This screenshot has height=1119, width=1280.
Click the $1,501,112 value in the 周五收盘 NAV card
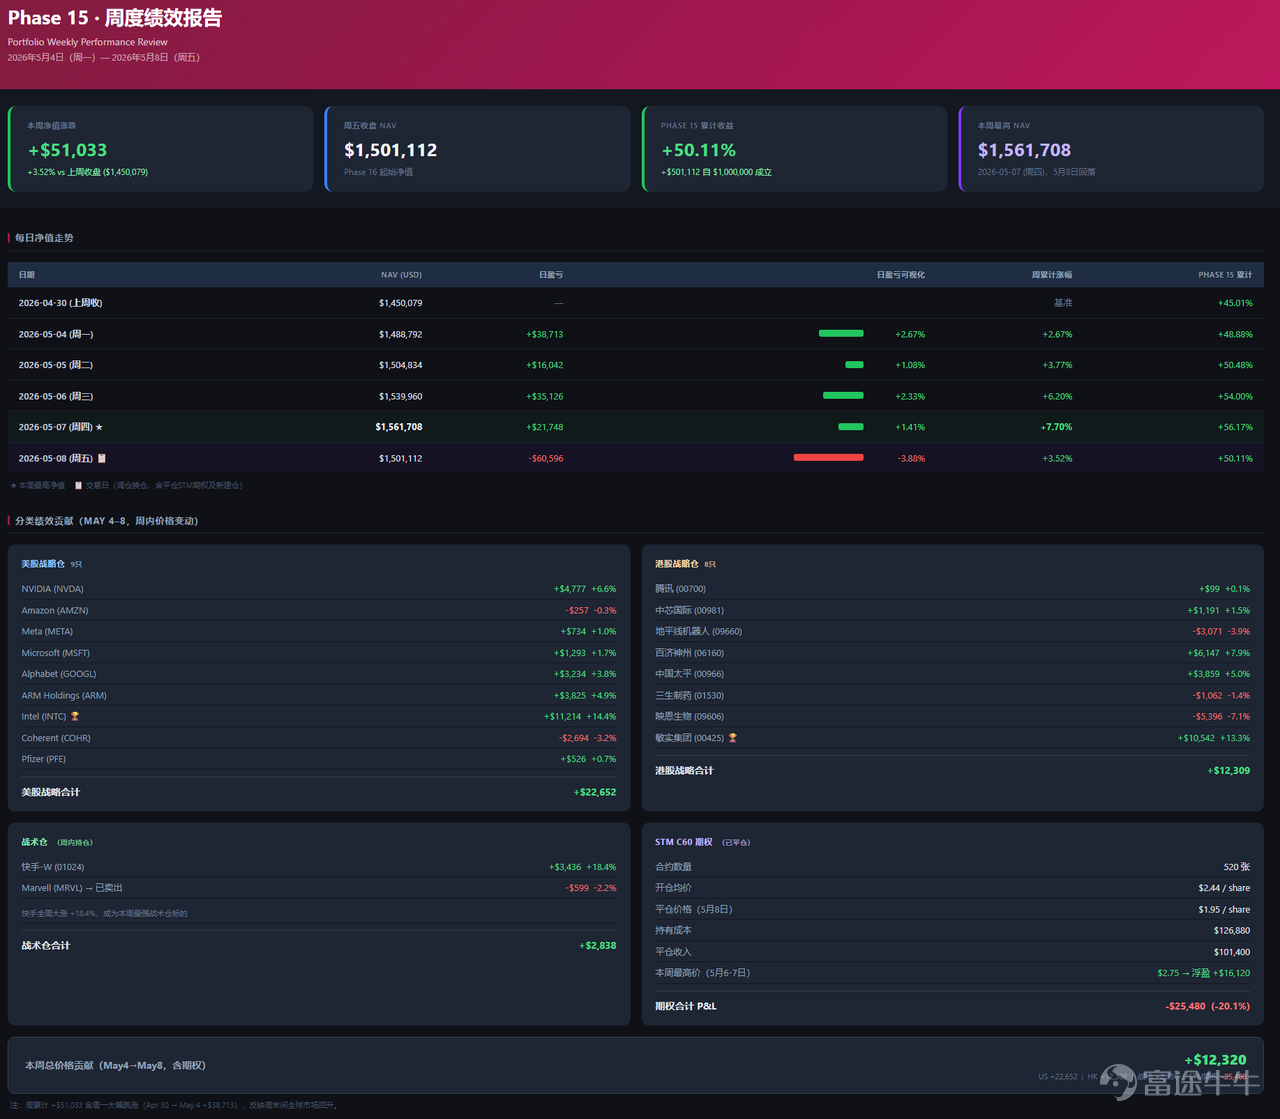[391, 150]
